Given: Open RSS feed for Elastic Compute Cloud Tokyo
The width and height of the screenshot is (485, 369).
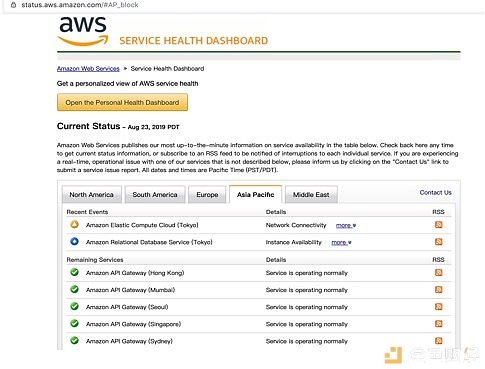Looking at the screenshot, I should click(438, 225).
